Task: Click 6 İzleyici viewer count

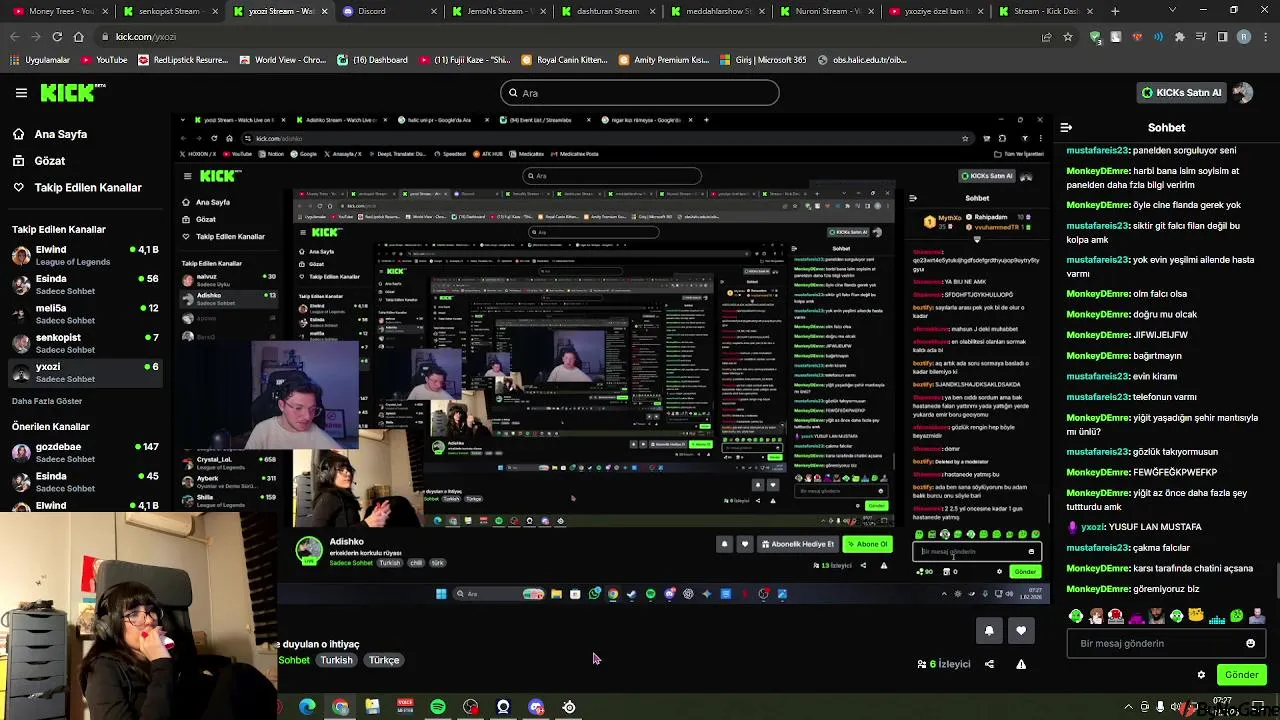Action: coord(943,664)
